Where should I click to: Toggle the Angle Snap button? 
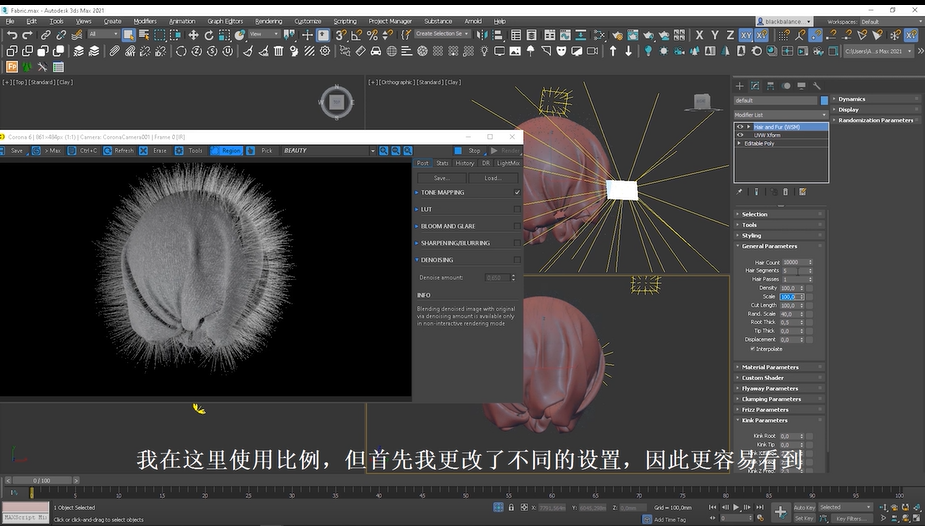coord(356,35)
